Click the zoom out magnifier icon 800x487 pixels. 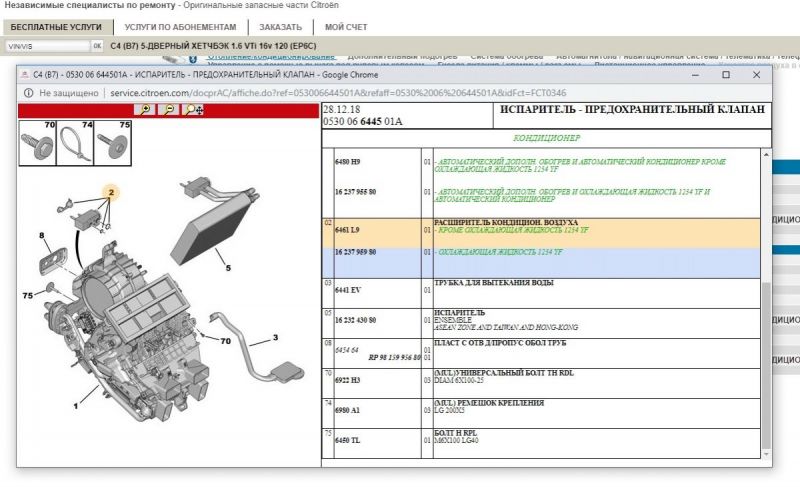(x=170, y=109)
